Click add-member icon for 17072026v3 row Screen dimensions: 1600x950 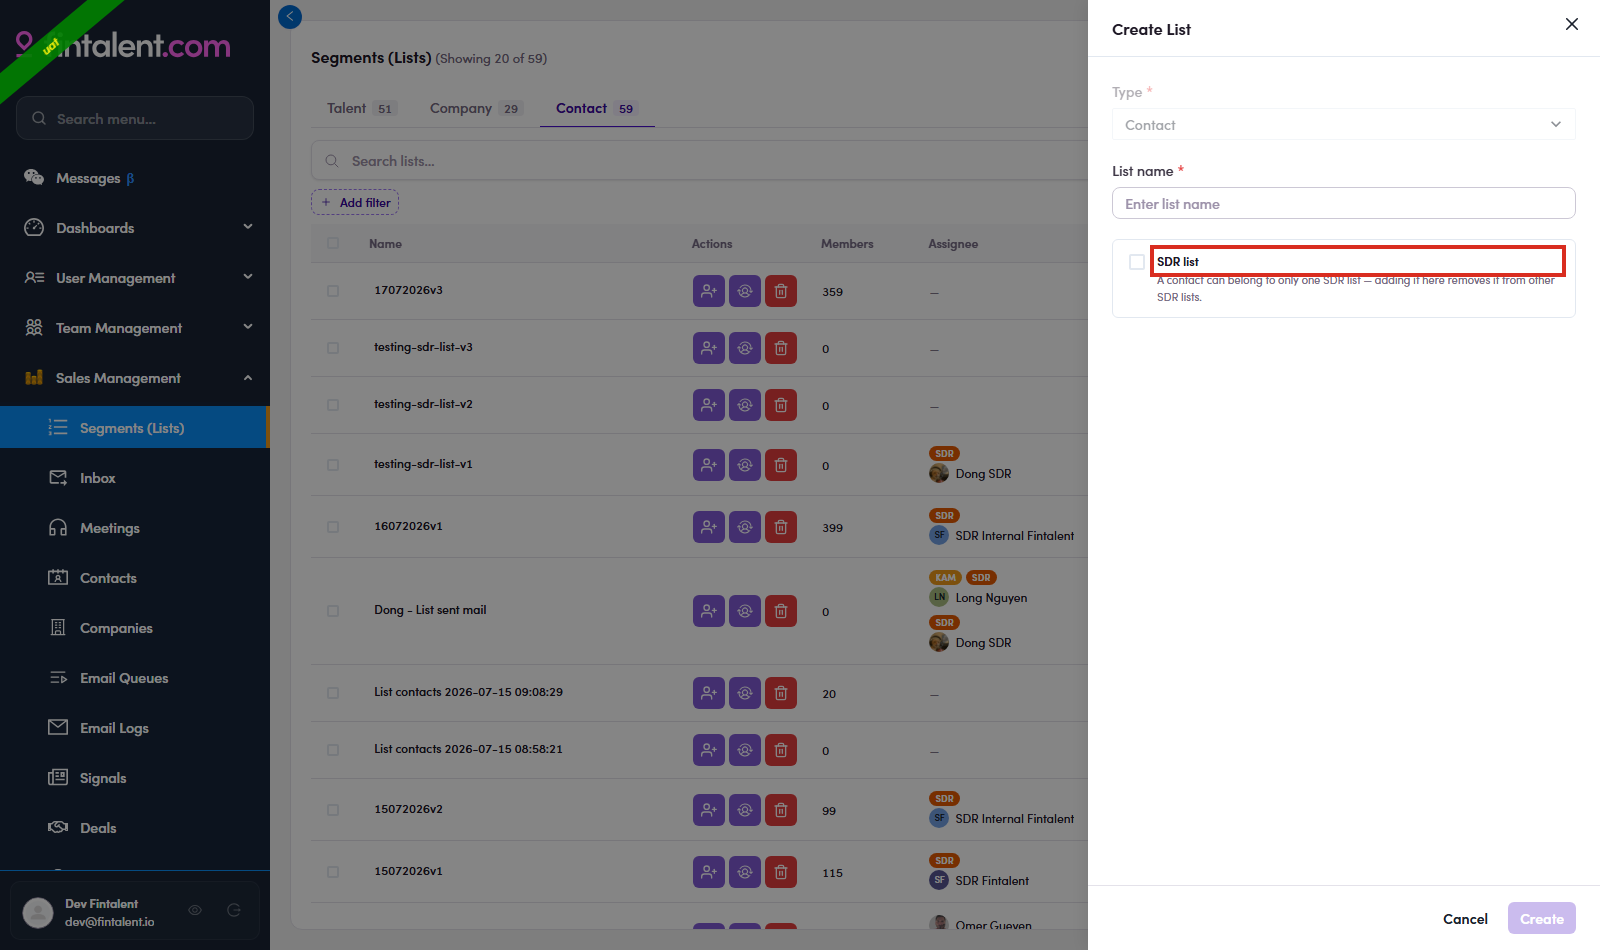[x=709, y=291]
